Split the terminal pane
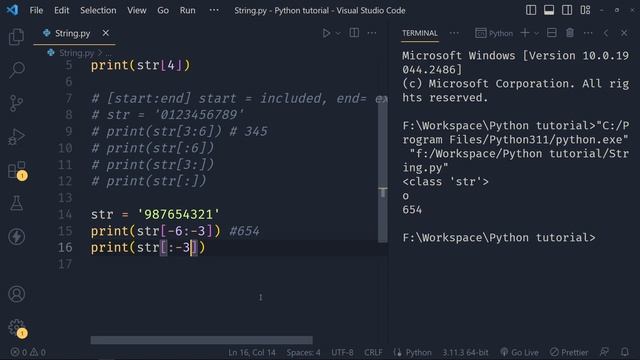Screen dimensions: 640x360 [552, 33]
